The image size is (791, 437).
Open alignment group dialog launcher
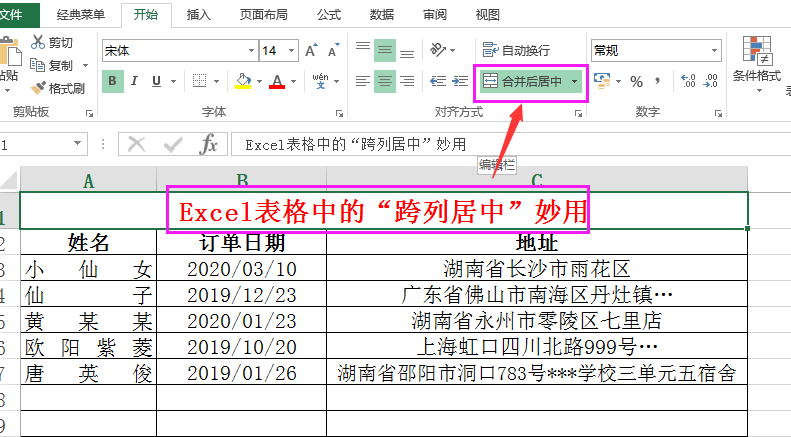pos(578,114)
